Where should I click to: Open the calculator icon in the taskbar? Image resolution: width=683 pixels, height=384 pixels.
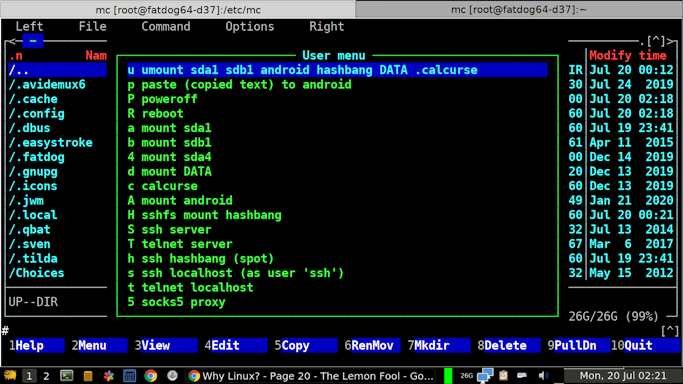pyautogui.click(x=129, y=375)
